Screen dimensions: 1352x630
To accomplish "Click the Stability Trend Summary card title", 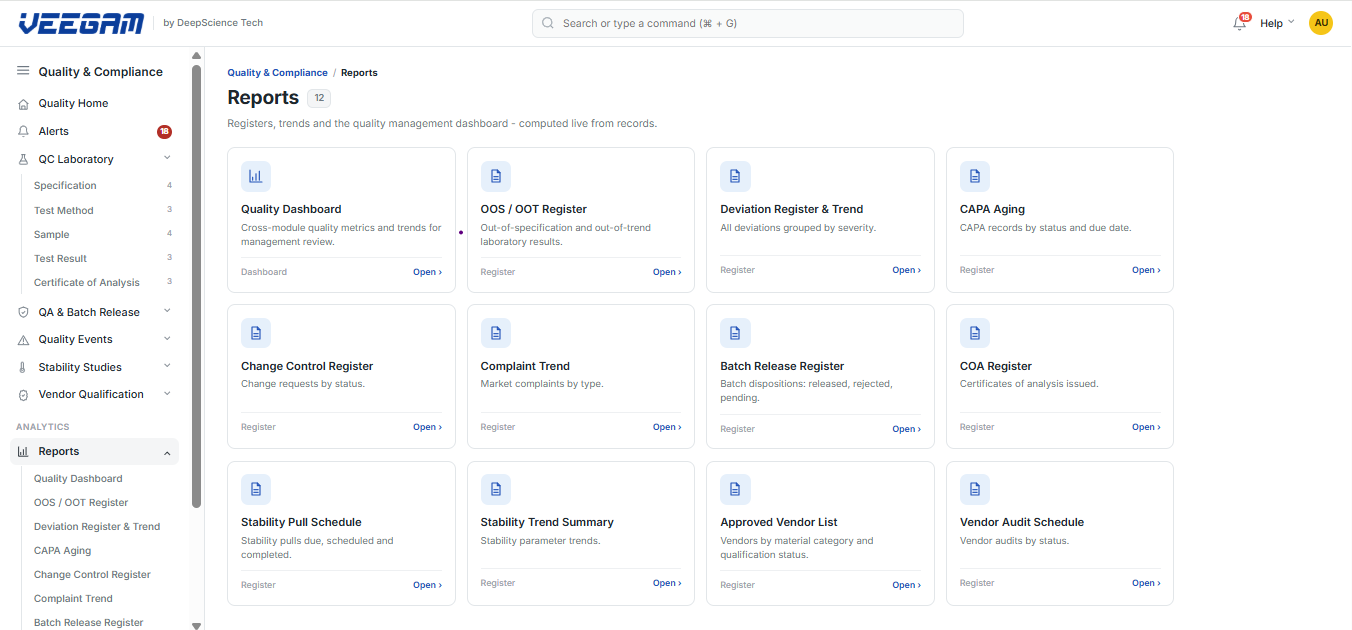I will [547, 522].
